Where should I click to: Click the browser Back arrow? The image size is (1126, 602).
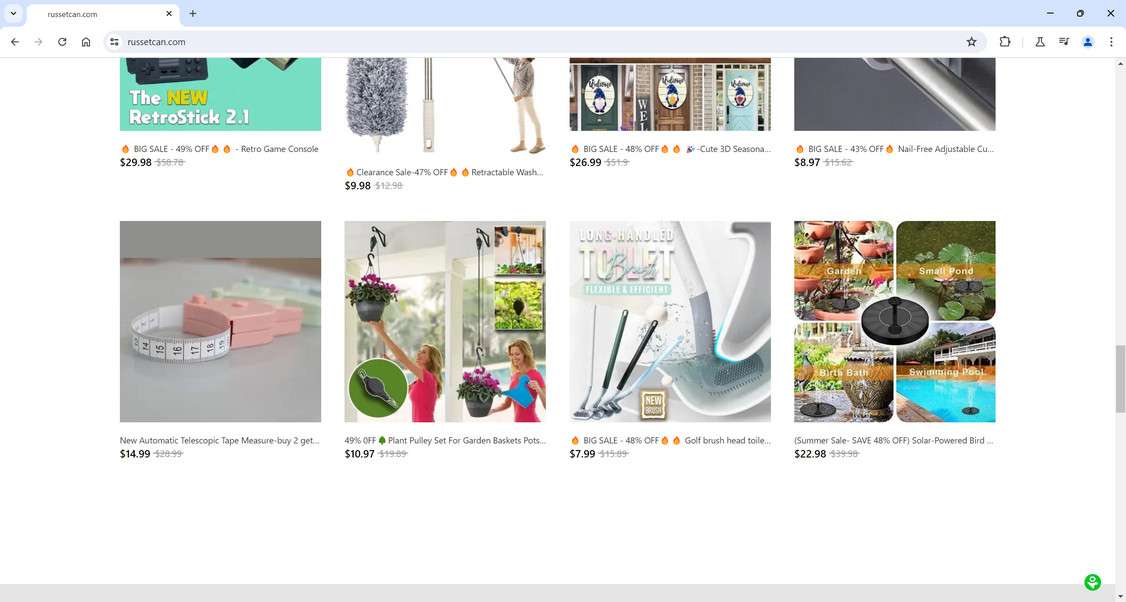[x=14, y=42]
